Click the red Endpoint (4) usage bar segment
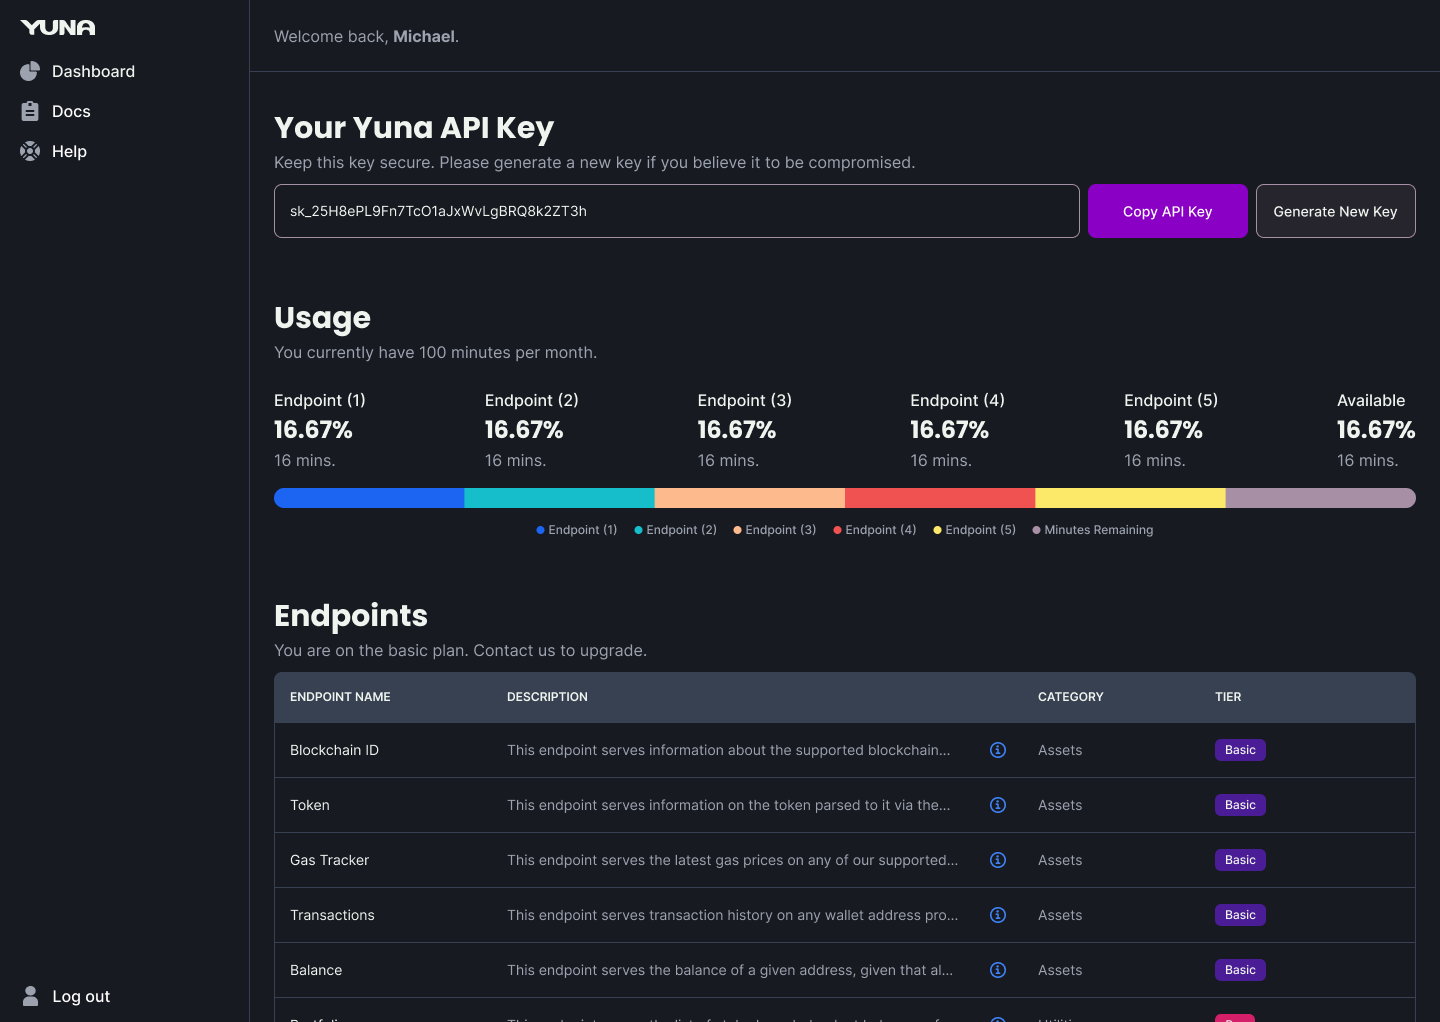The width and height of the screenshot is (1440, 1022). point(940,498)
